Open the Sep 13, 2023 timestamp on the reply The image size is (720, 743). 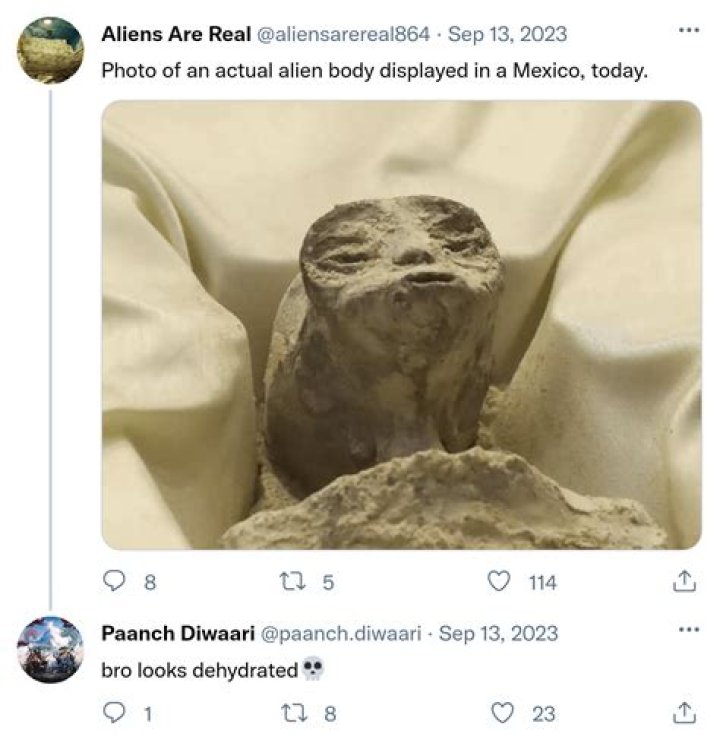tap(498, 633)
